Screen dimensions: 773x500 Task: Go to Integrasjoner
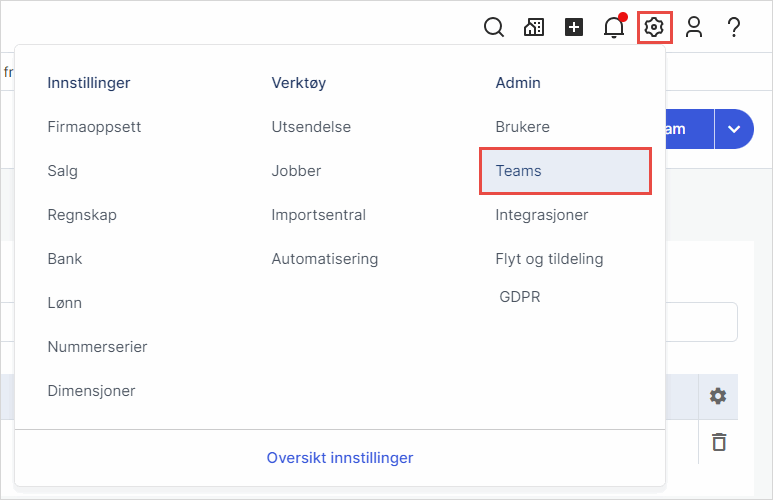pyautogui.click(x=541, y=215)
